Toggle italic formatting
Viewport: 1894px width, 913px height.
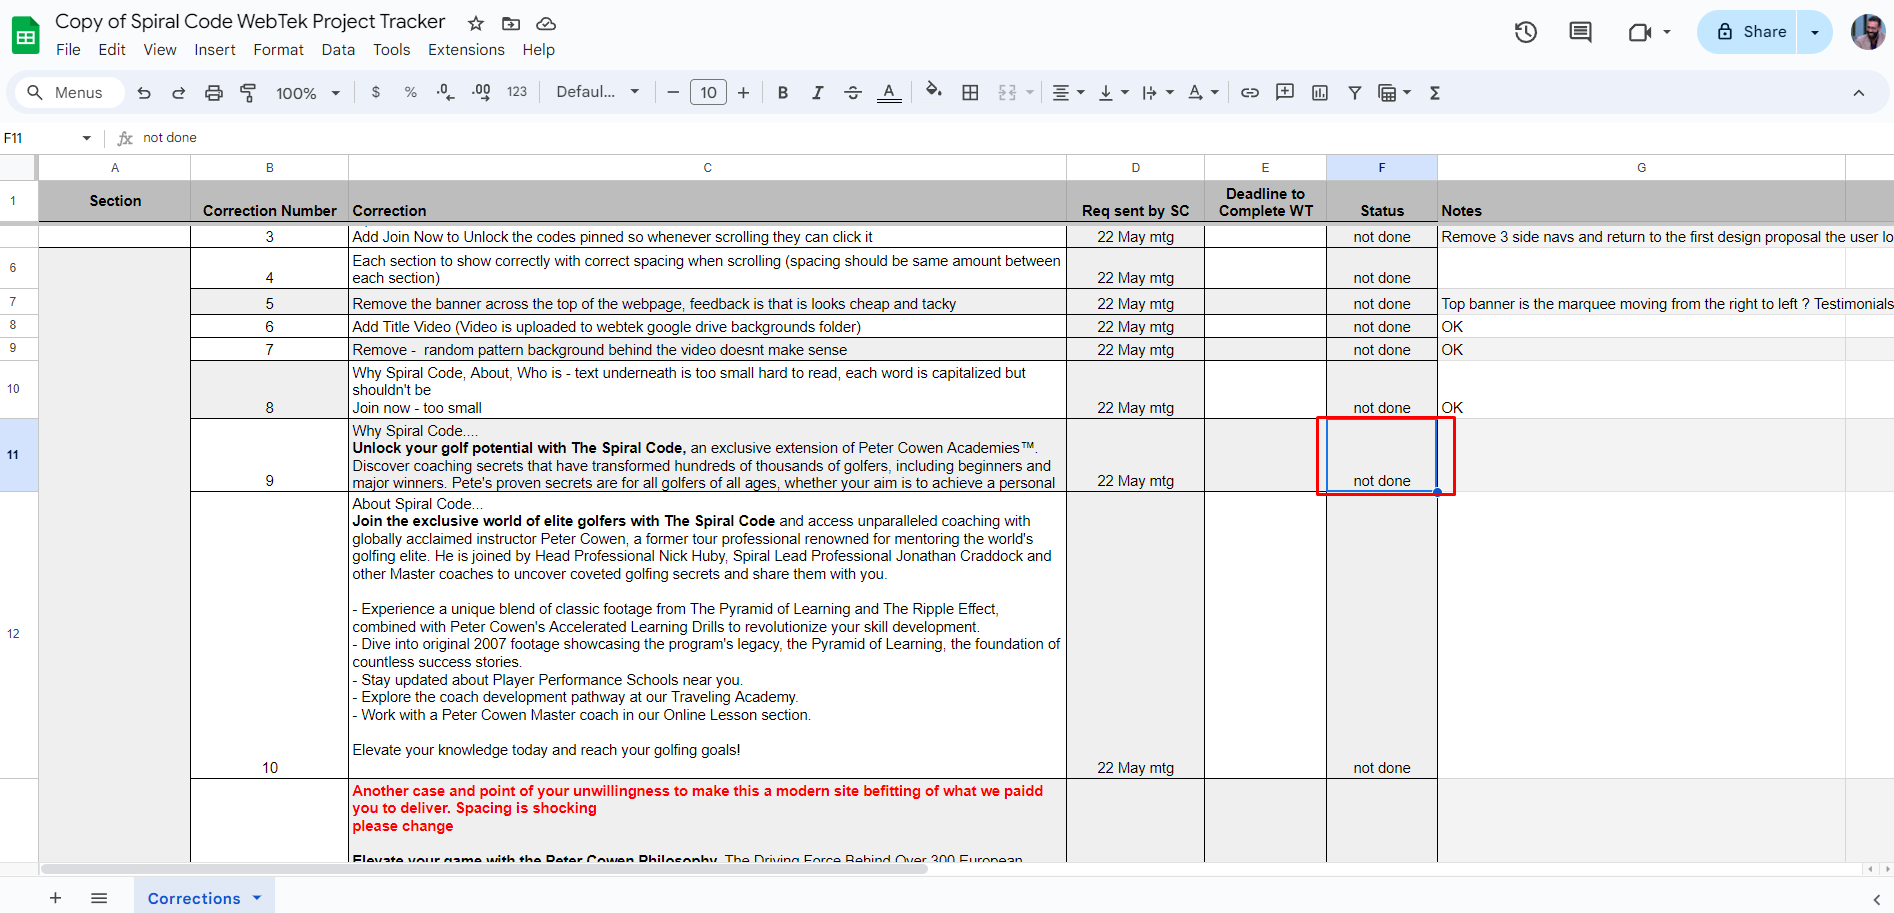tap(817, 93)
